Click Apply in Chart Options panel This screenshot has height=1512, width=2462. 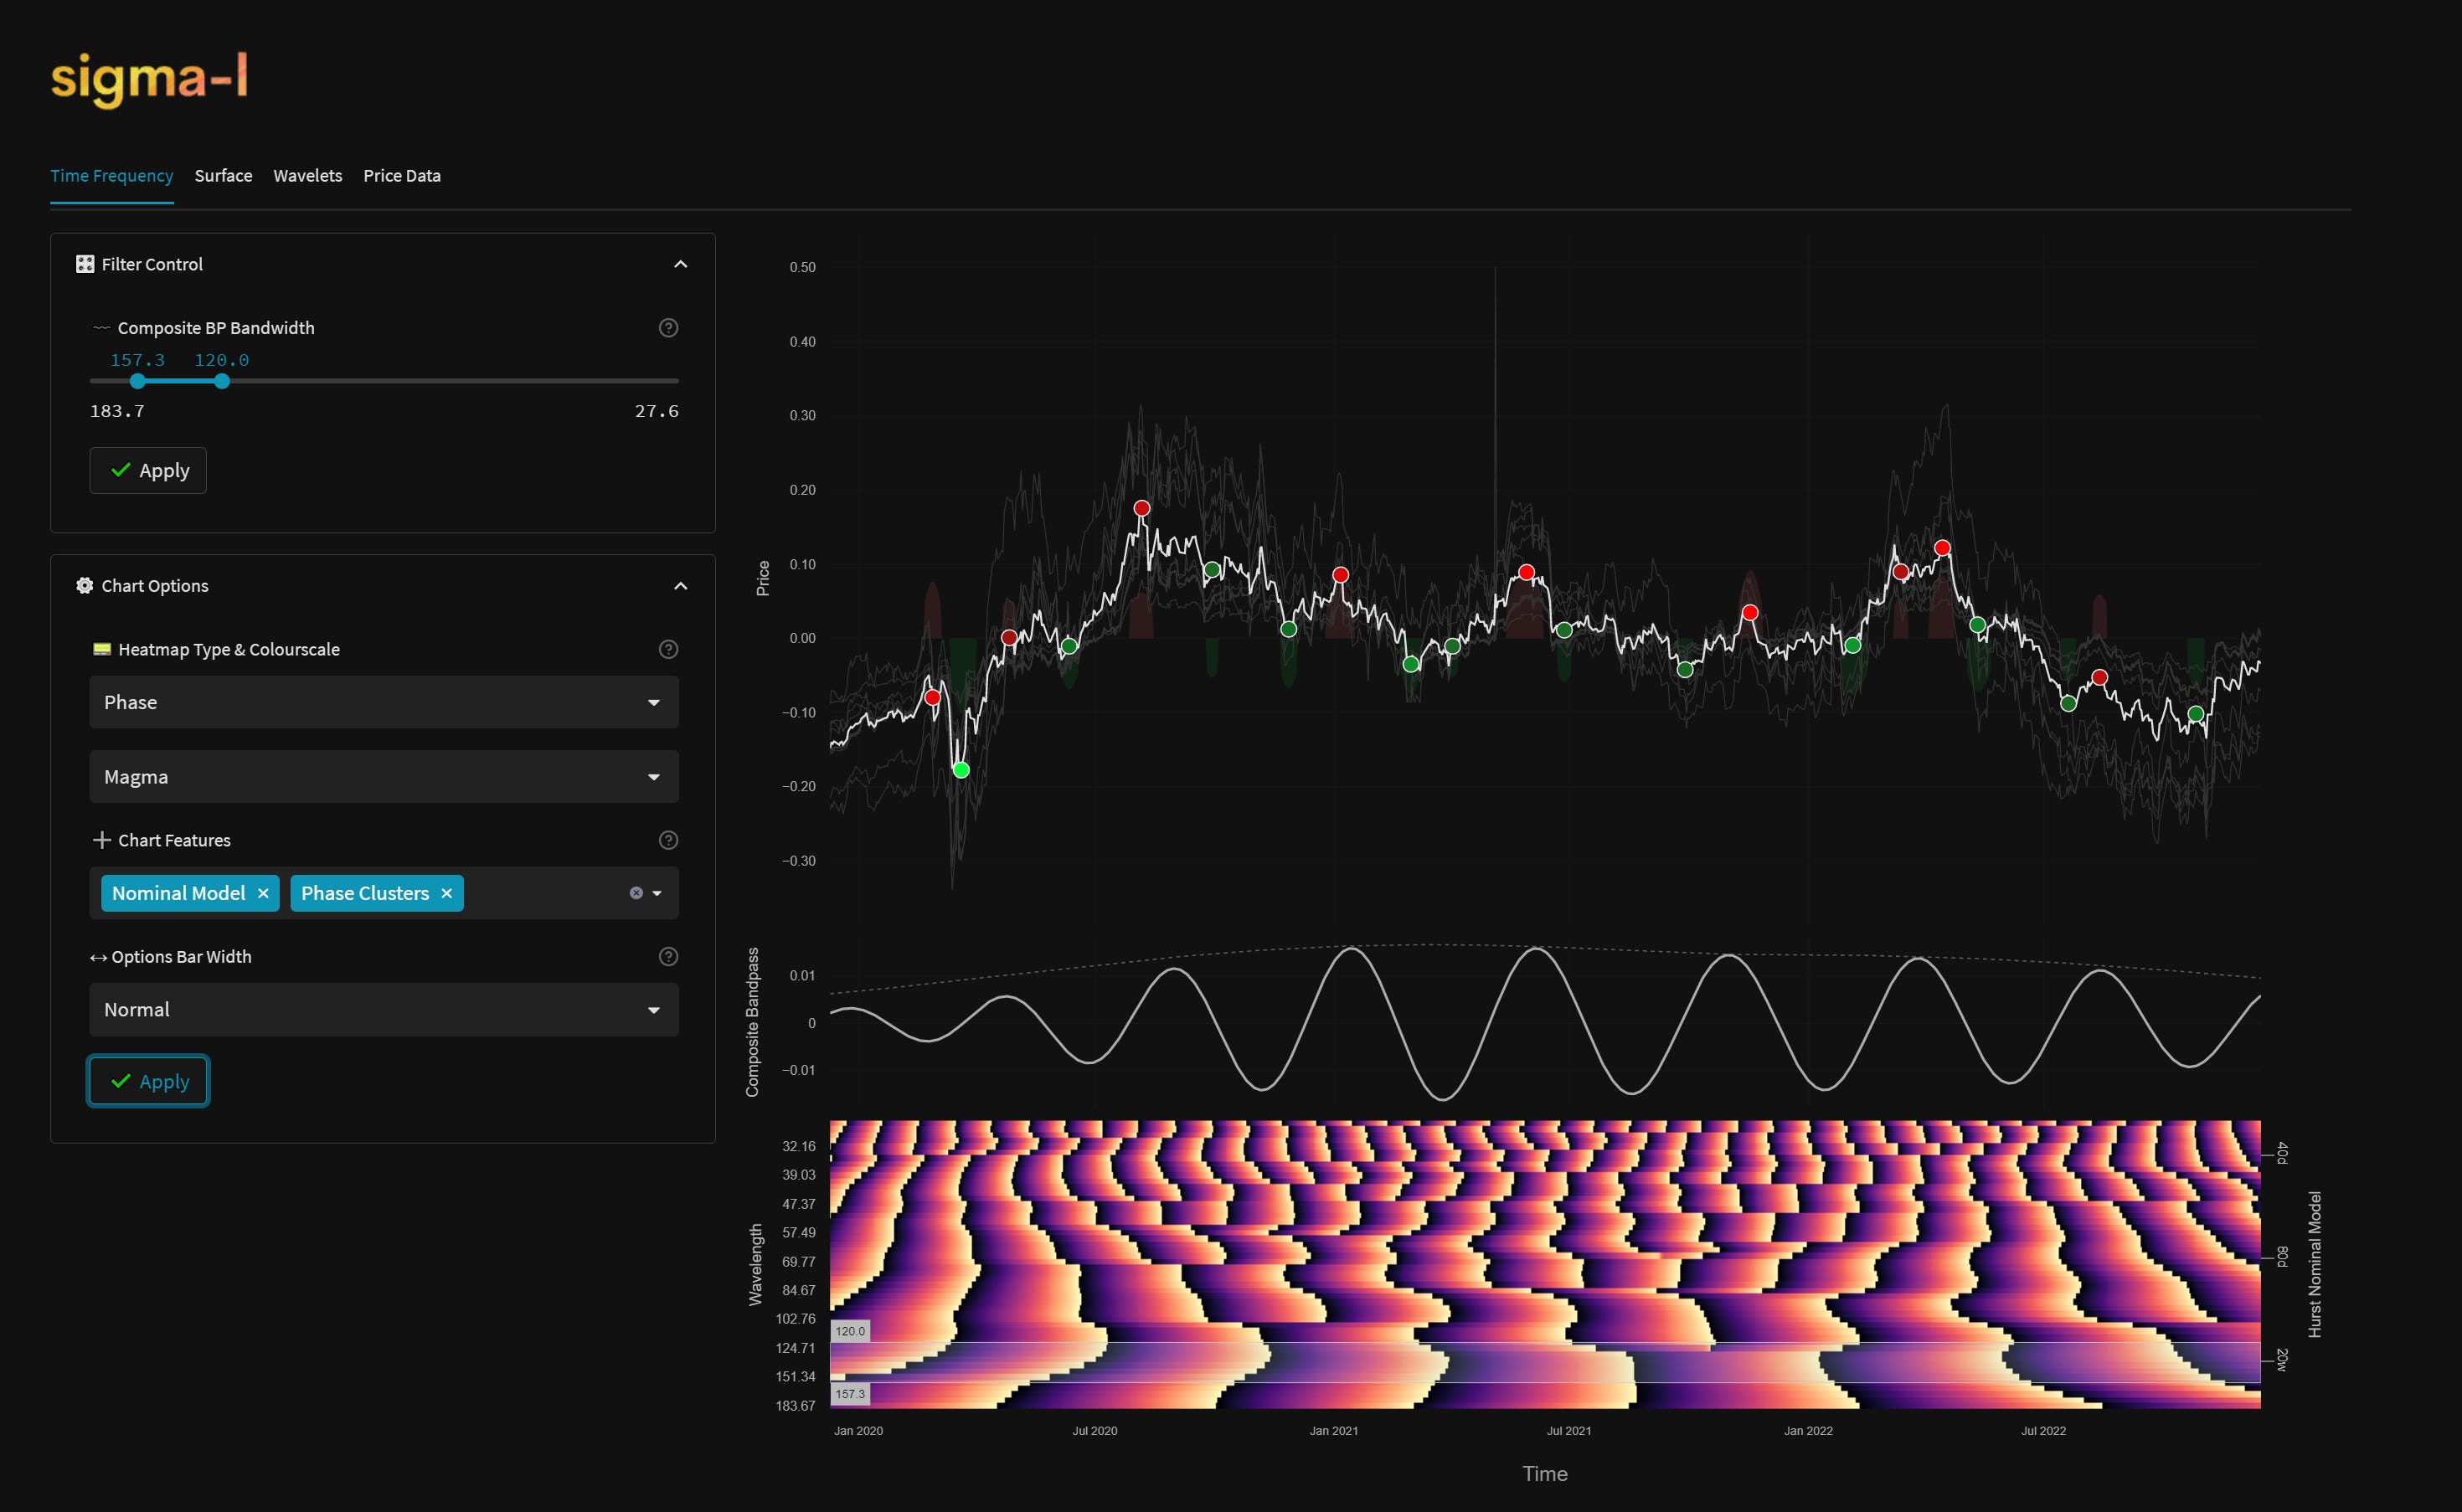[148, 1082]
